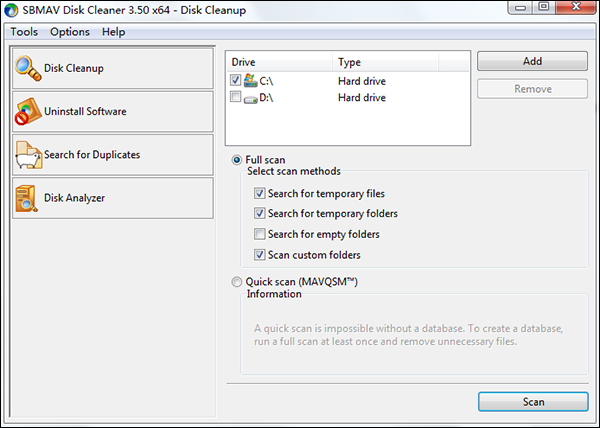Click the Disk Cleanup magnifier icon
Screen dimensions: 600x428
pos(28,68)
